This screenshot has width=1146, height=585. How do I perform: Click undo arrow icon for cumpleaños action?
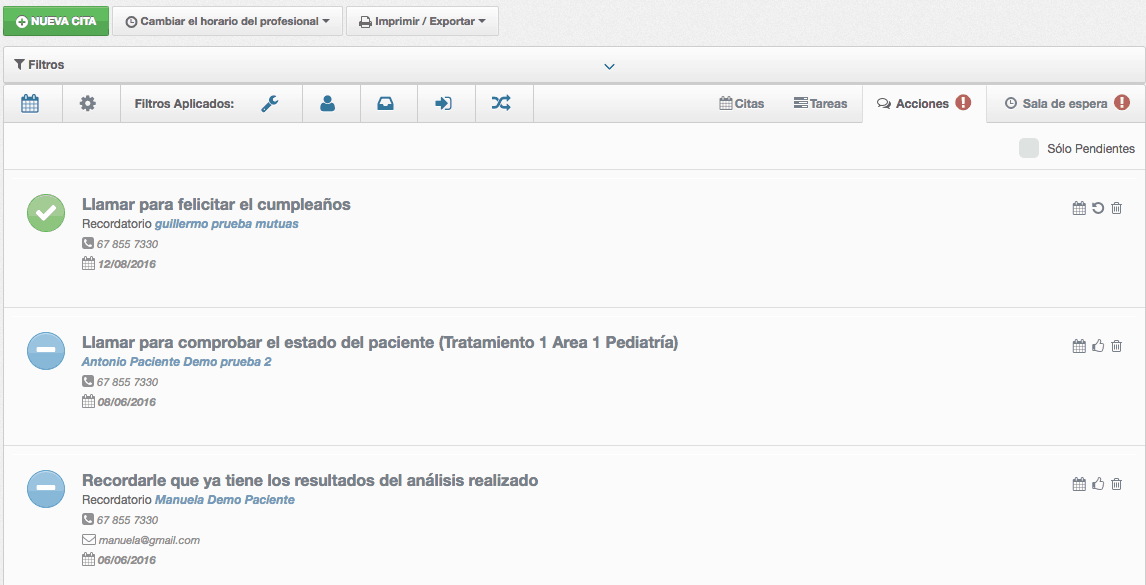(x=1098, y=208)
